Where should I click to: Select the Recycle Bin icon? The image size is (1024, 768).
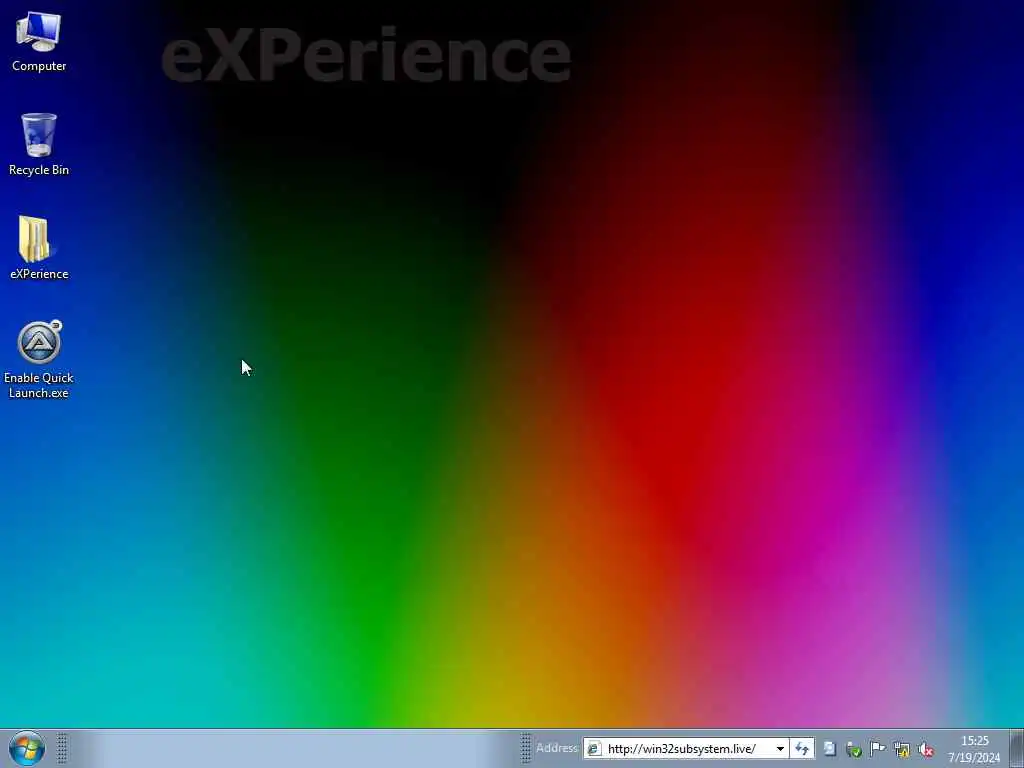click(x=39, y=144)
